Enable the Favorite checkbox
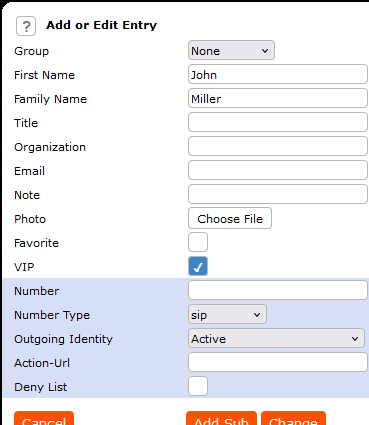The width and height of the screenshot is (369, 425). pyautogui.click(x=198, y=242)
